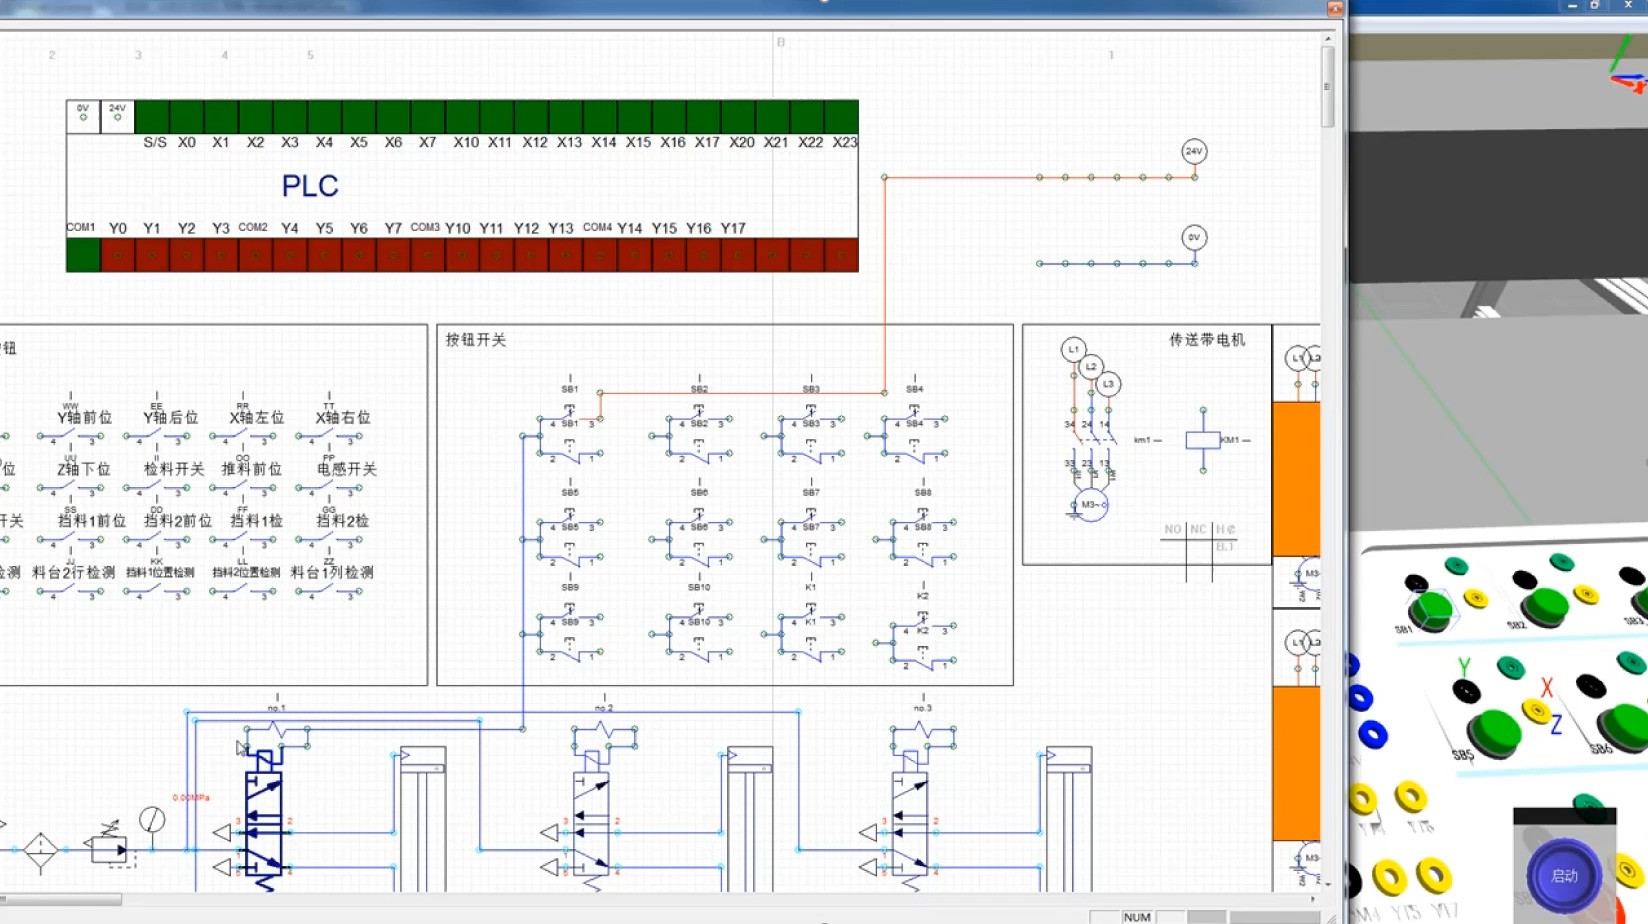The width and height of the screenshot is (1648, 924).
Task: Click the horizontal scrollbar thumb
Action: [x=60, y=900]
